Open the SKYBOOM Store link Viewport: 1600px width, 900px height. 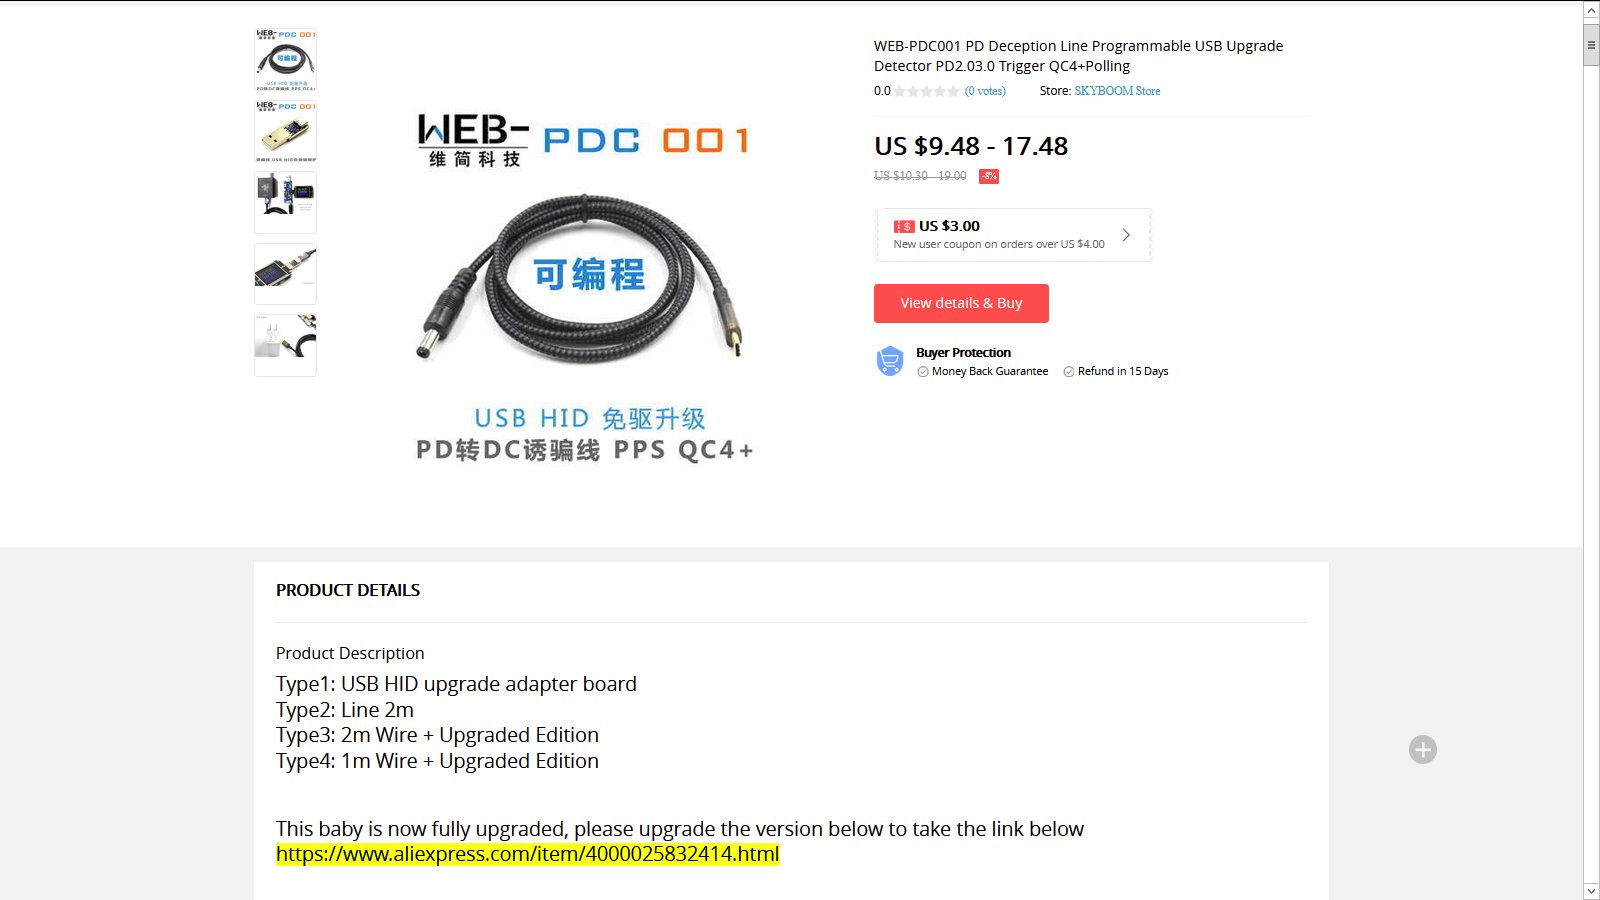(x=1117, y=91)
